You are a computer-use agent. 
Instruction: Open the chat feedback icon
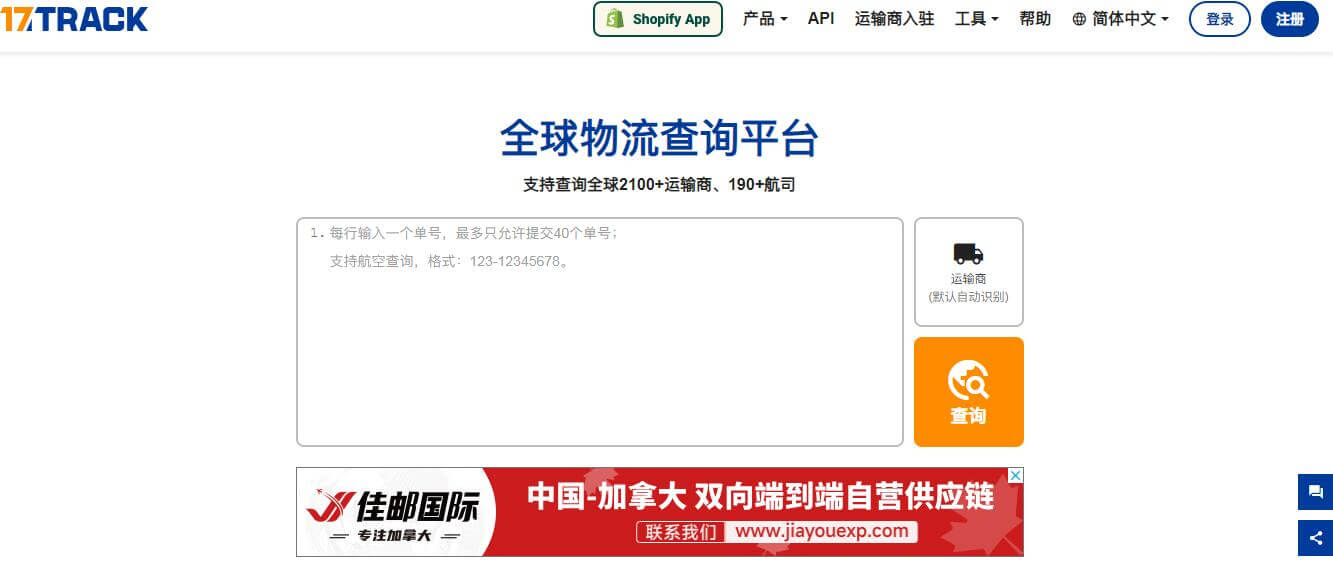click(x=1315, y=492)
